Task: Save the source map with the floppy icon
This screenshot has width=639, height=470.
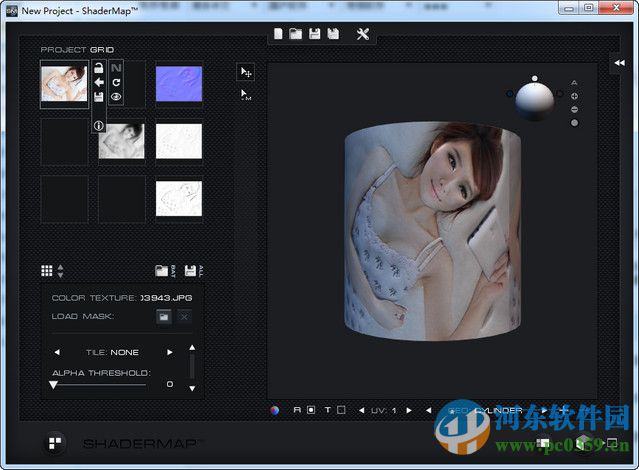Action: [99, 97]
